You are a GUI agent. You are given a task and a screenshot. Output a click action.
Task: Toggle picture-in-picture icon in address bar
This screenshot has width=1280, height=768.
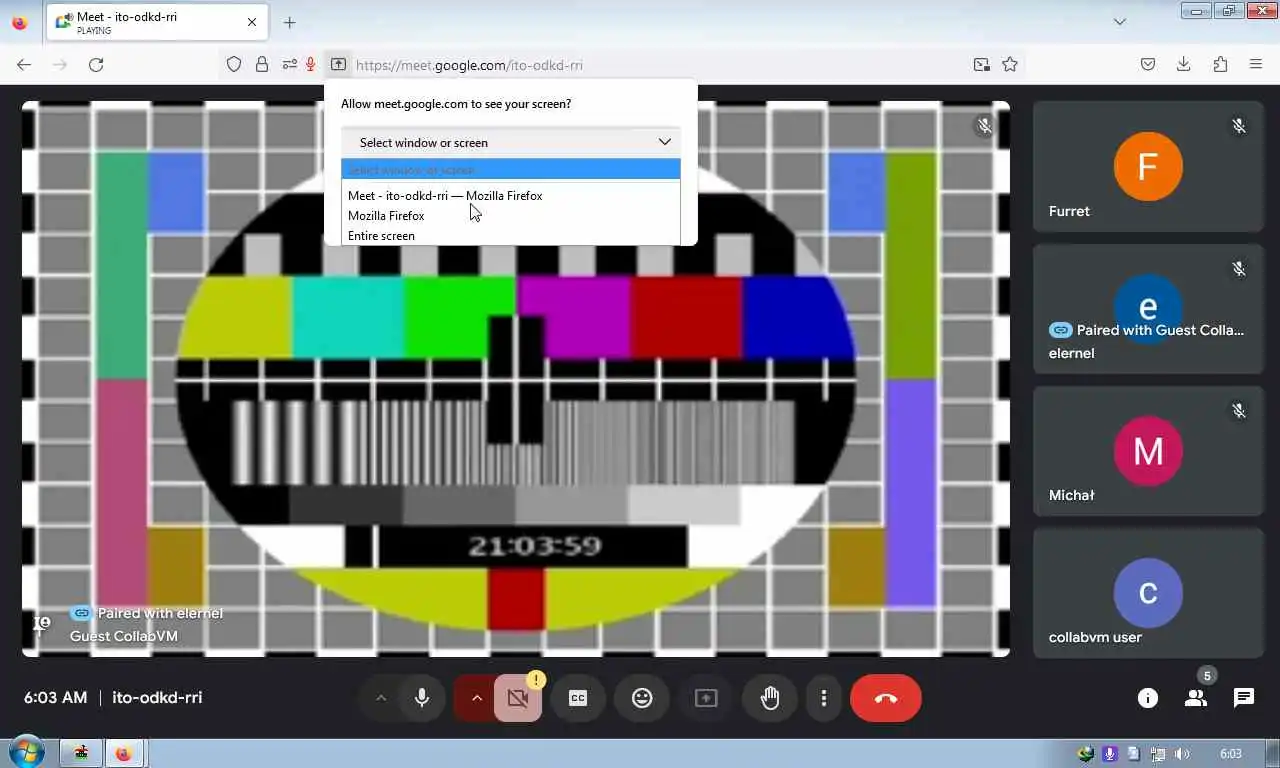point(981,64)
